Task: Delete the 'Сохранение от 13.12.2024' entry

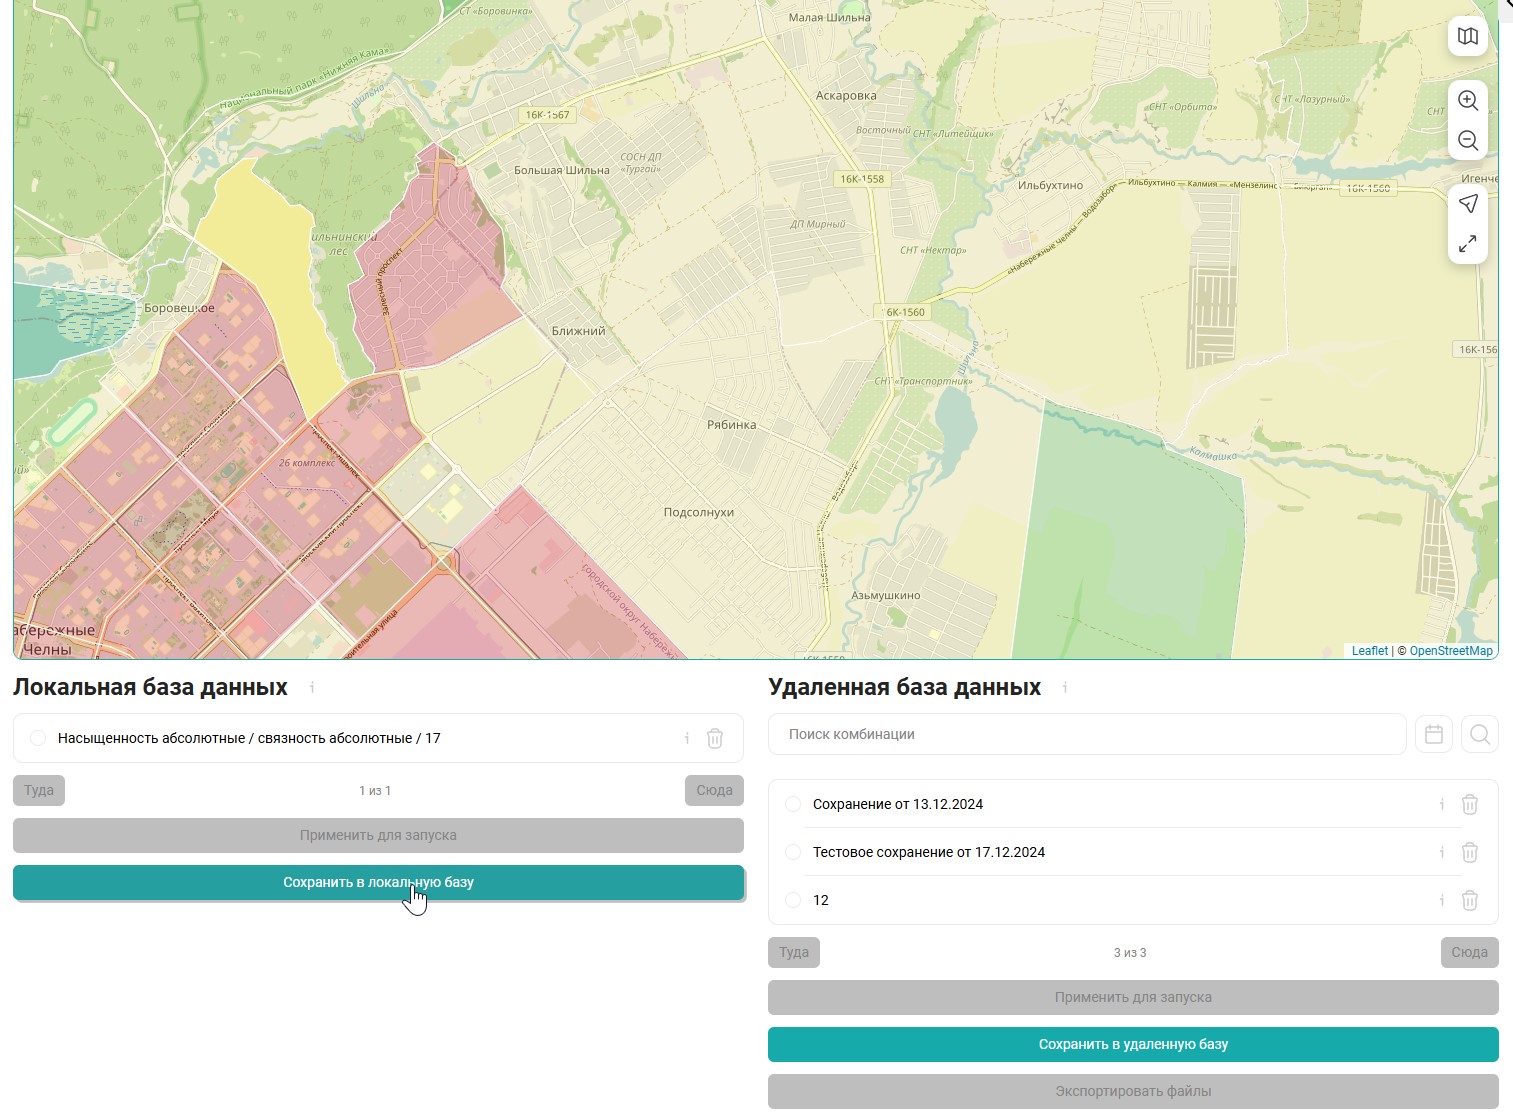Action: click(1469, 804)
